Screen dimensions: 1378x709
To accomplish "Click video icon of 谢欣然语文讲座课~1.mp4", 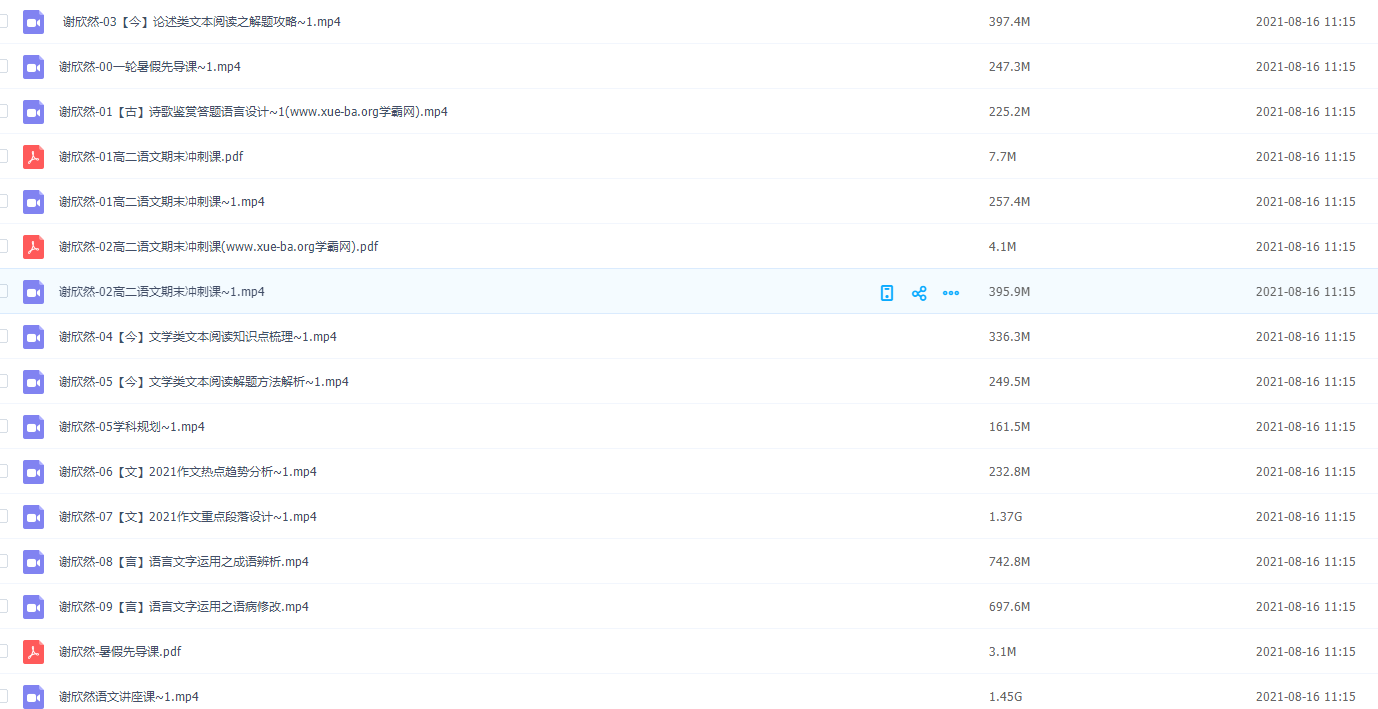I will click(34, 697).
